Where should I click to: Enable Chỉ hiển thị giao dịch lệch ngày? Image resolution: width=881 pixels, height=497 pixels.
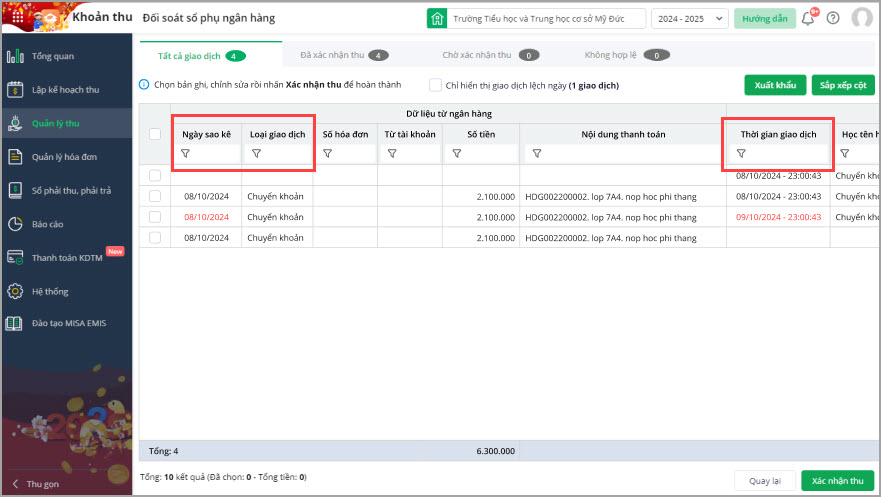435,85
